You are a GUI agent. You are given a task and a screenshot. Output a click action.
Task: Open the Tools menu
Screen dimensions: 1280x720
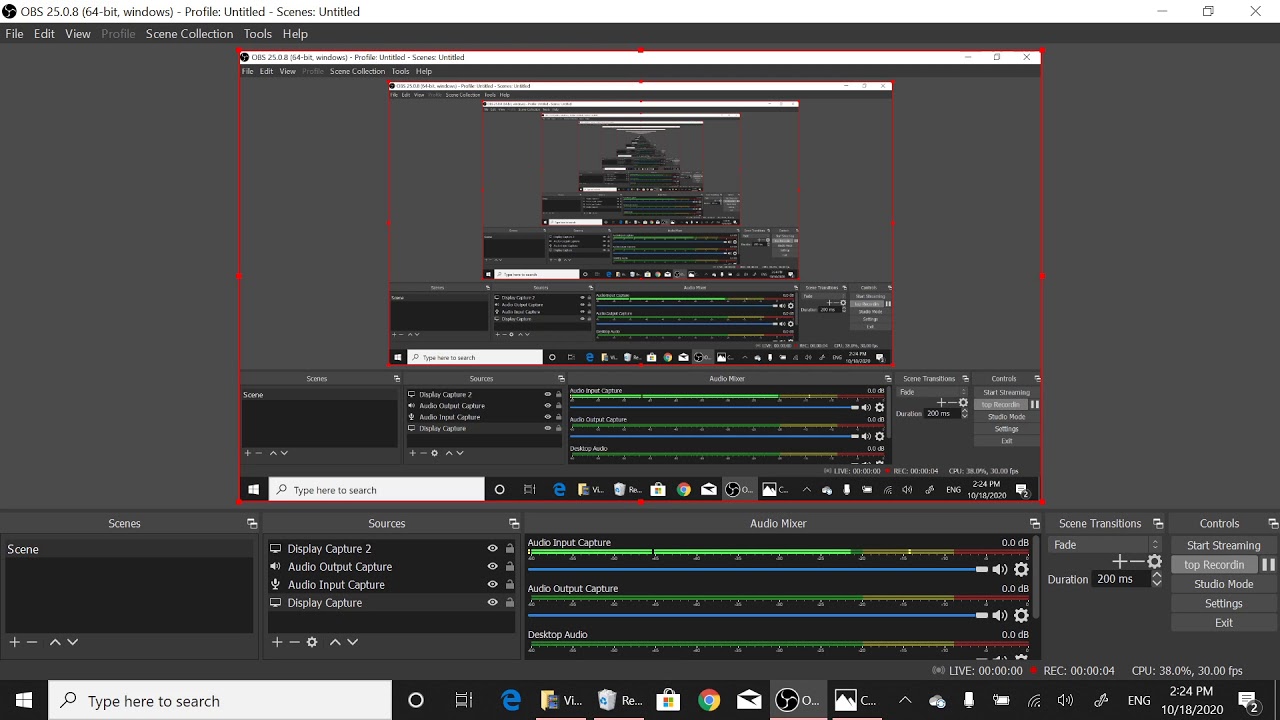click(258, 34)
